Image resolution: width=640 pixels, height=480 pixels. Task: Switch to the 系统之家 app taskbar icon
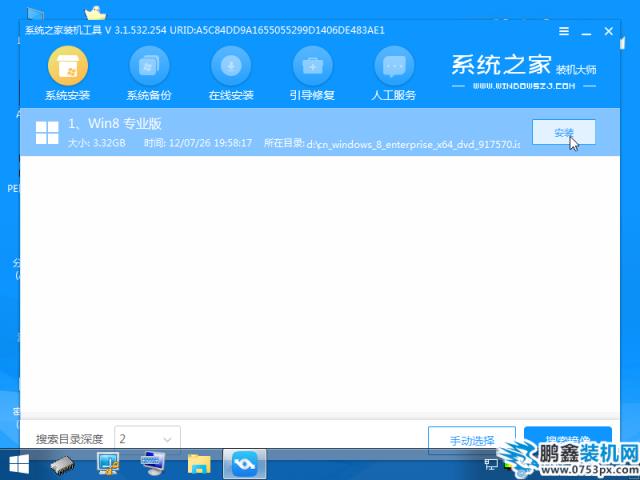point(244,464)
